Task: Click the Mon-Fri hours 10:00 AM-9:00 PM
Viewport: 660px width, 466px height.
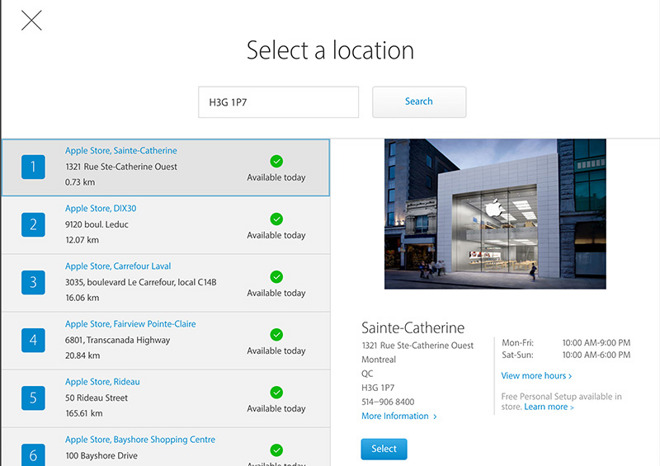Action: 596,343
